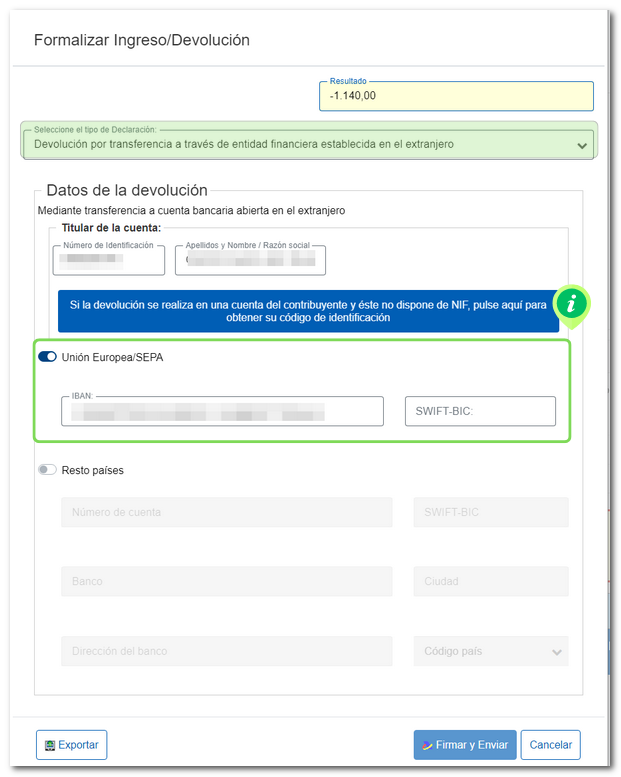621x777 pixels.
Task: Toggle the Unión Europea/SEPA switch
Action: coord(47,357)
